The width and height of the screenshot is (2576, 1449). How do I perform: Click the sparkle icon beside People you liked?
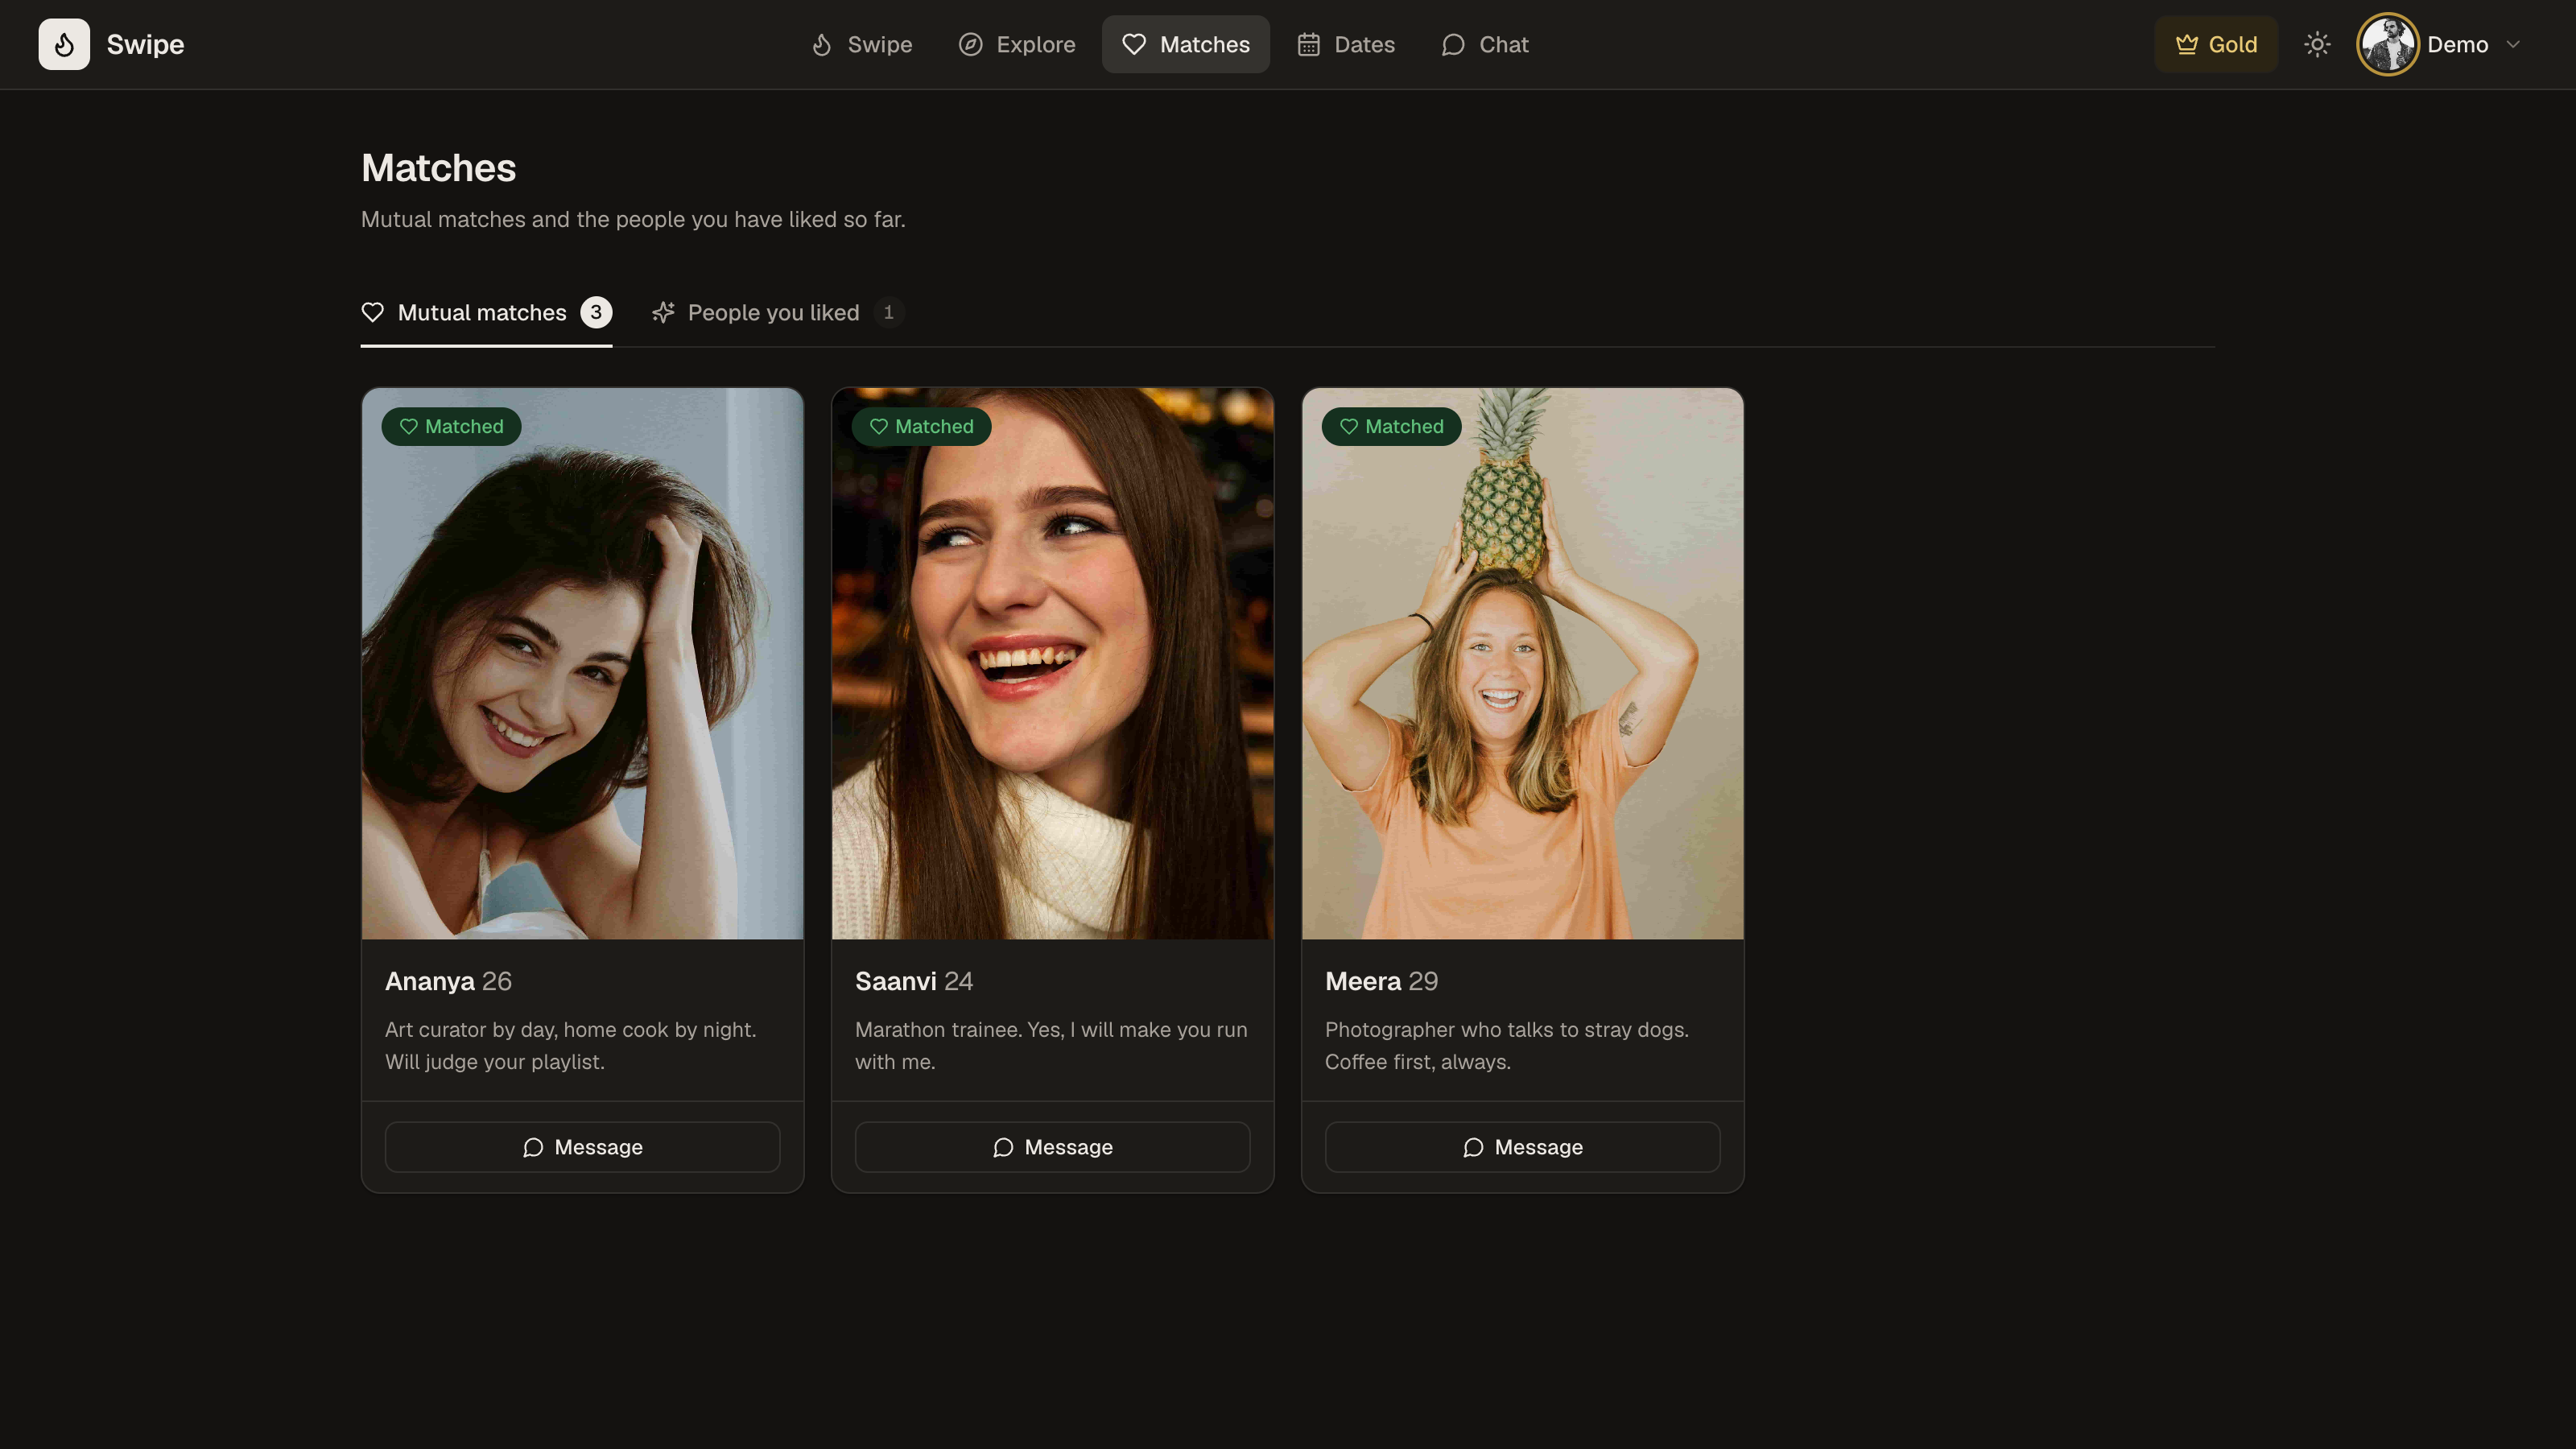click(x=663, y=313)
